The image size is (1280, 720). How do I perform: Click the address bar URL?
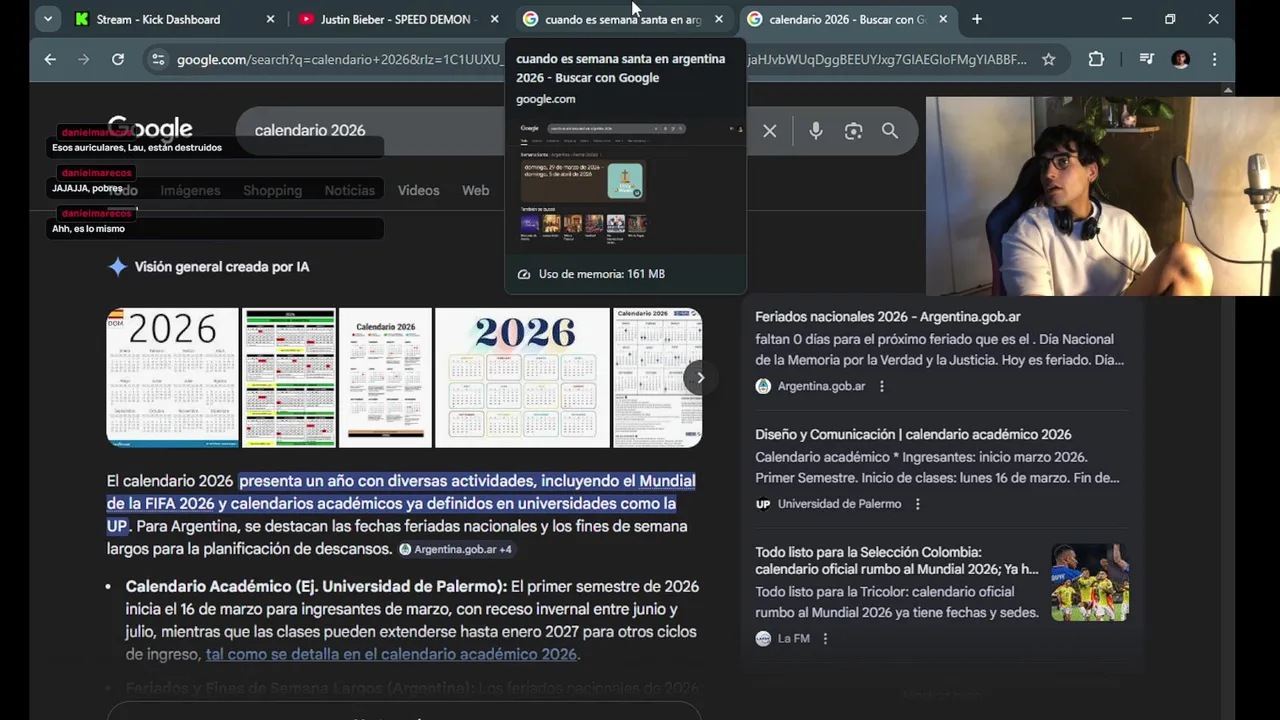[x=600, y=60]
